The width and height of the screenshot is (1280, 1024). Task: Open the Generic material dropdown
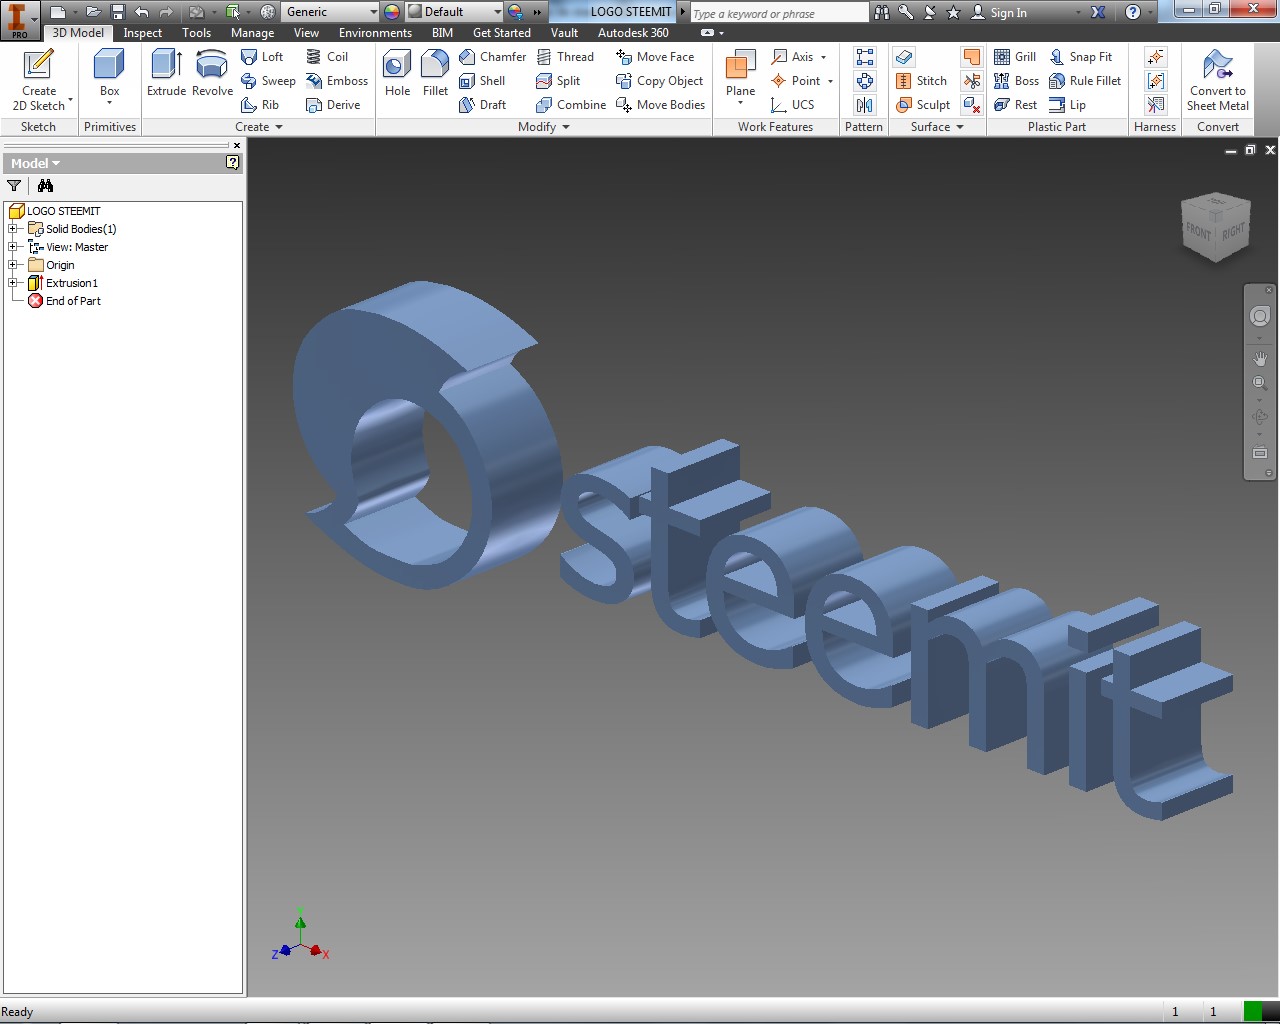coord(331,12)
